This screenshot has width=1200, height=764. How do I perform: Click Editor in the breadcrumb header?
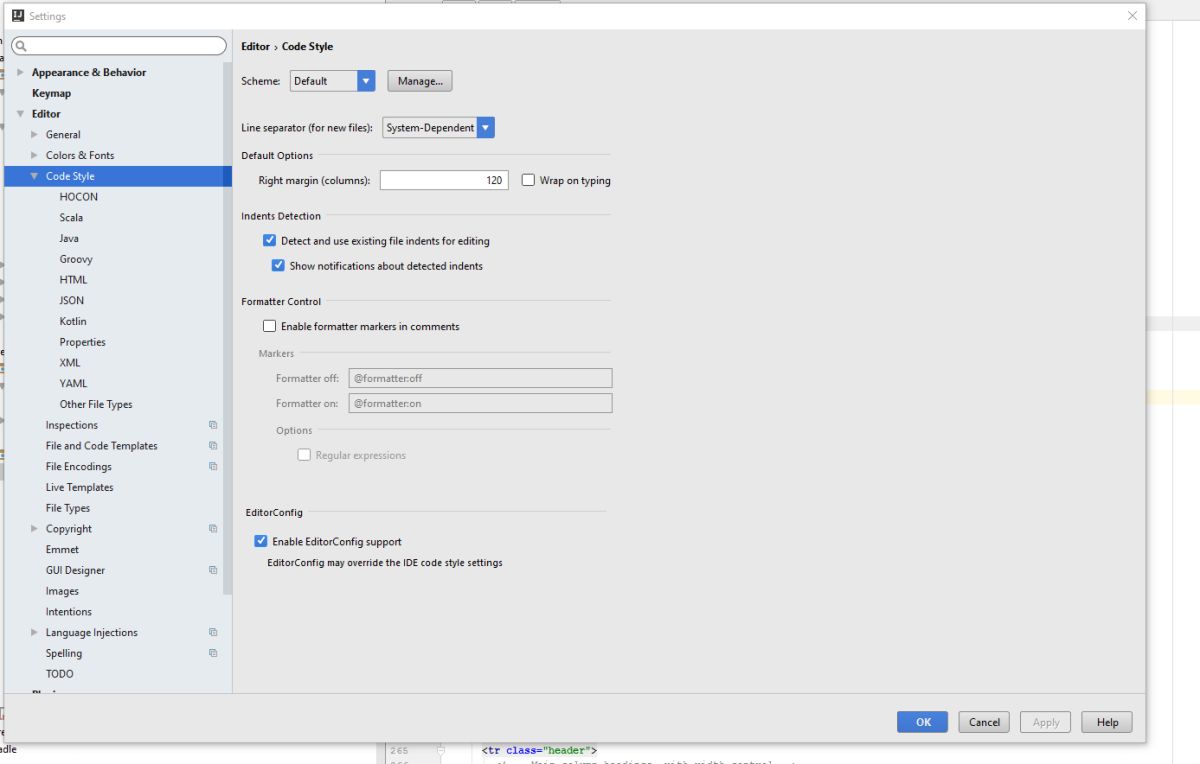pyautogui.click(x=256, y=46)
